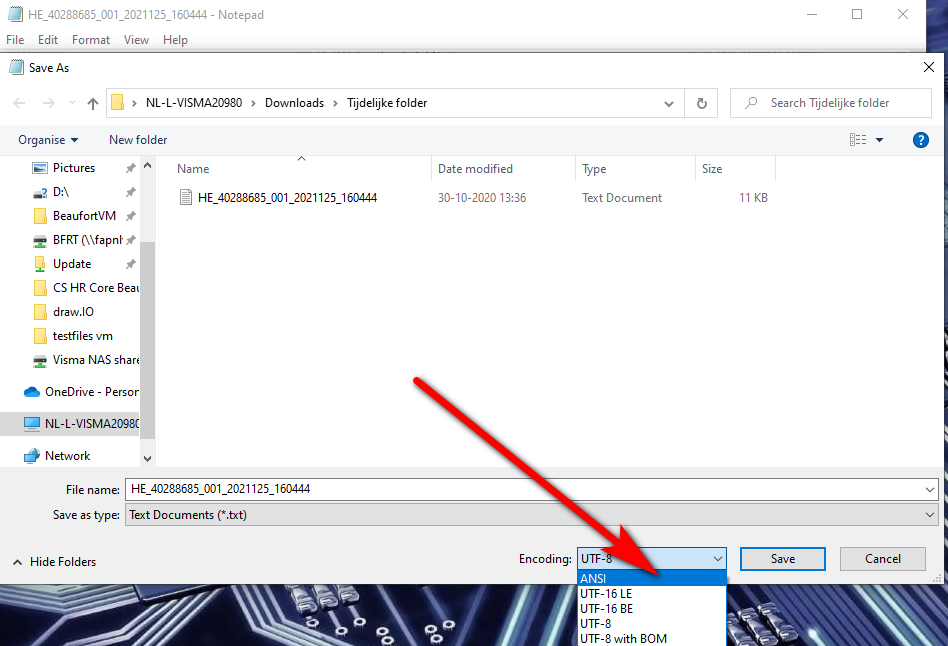This screenshot has height=646, width=948.
Task: Select OneDrive - Personal in sidebar
Action: 92,392
